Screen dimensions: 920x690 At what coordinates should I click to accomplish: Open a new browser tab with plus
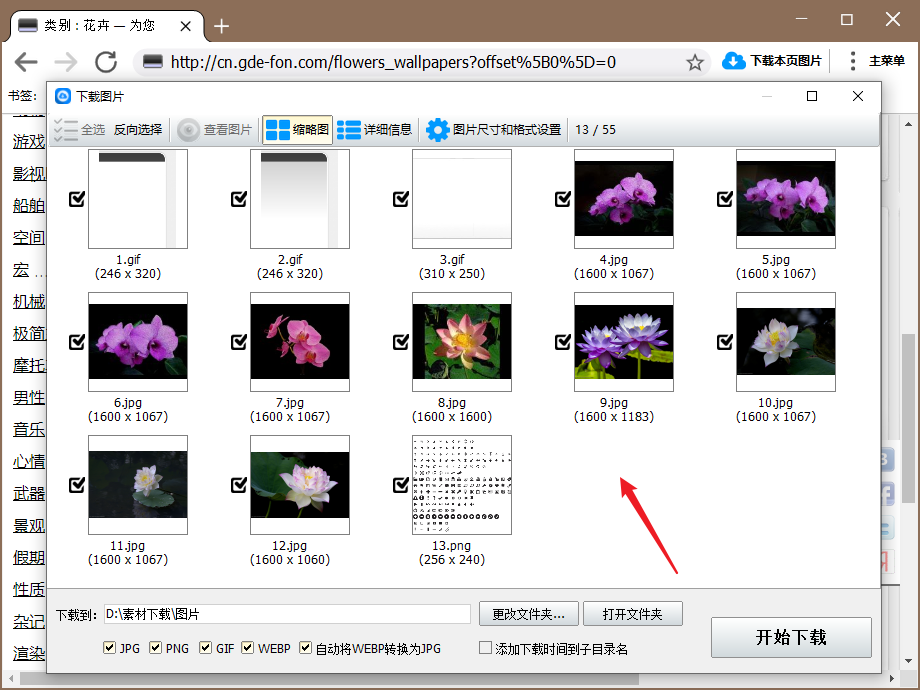(x=221, y=26)
